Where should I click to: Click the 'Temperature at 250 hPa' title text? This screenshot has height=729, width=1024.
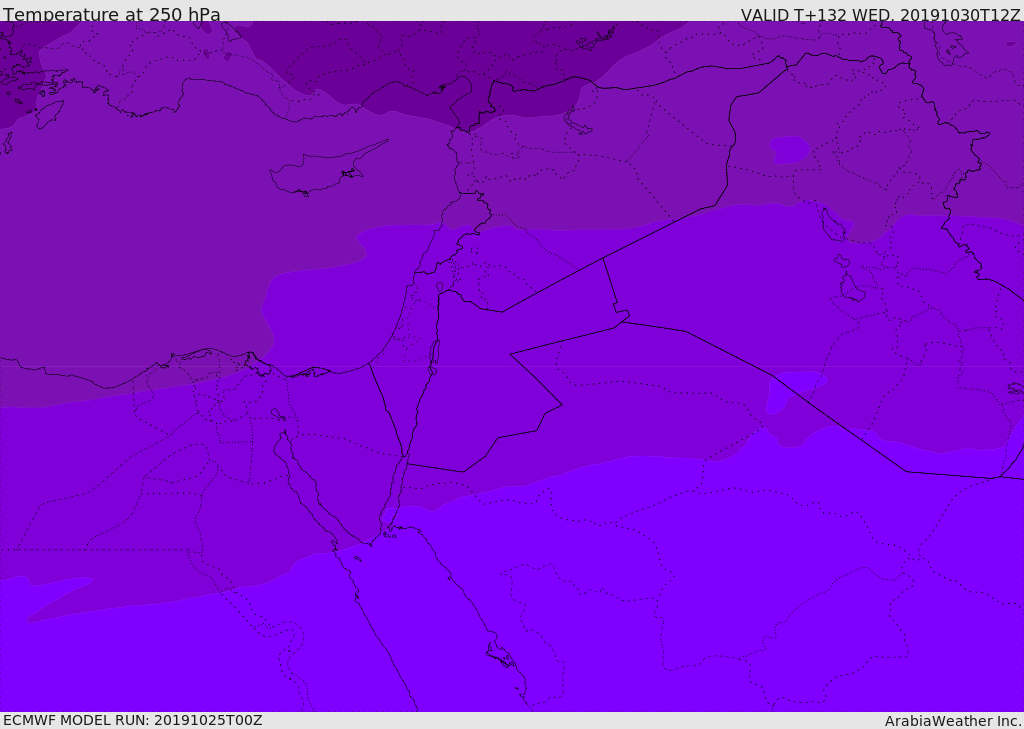click(112, 14)
